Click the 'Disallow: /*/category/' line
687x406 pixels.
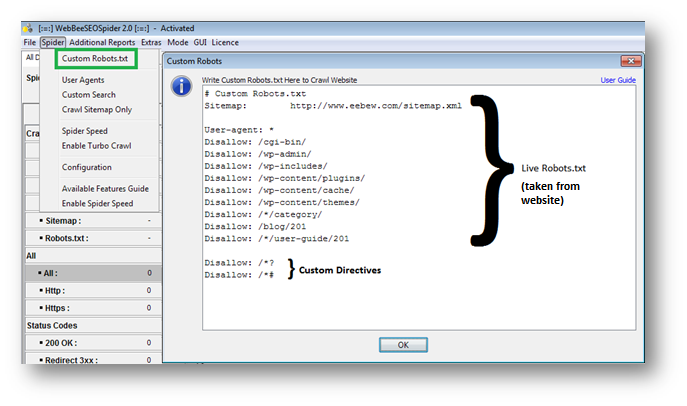pos(263,214)
